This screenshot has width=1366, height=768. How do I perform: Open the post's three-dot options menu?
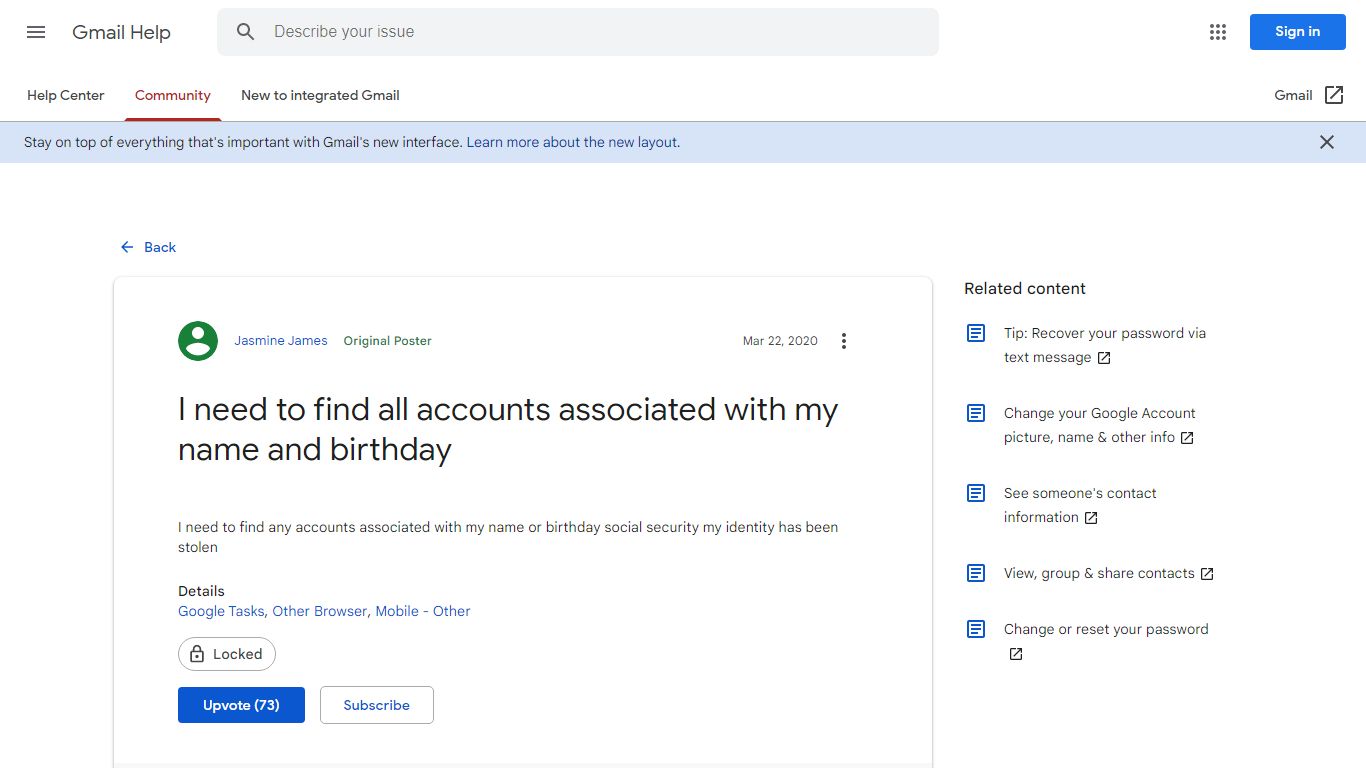click(844, 341)
